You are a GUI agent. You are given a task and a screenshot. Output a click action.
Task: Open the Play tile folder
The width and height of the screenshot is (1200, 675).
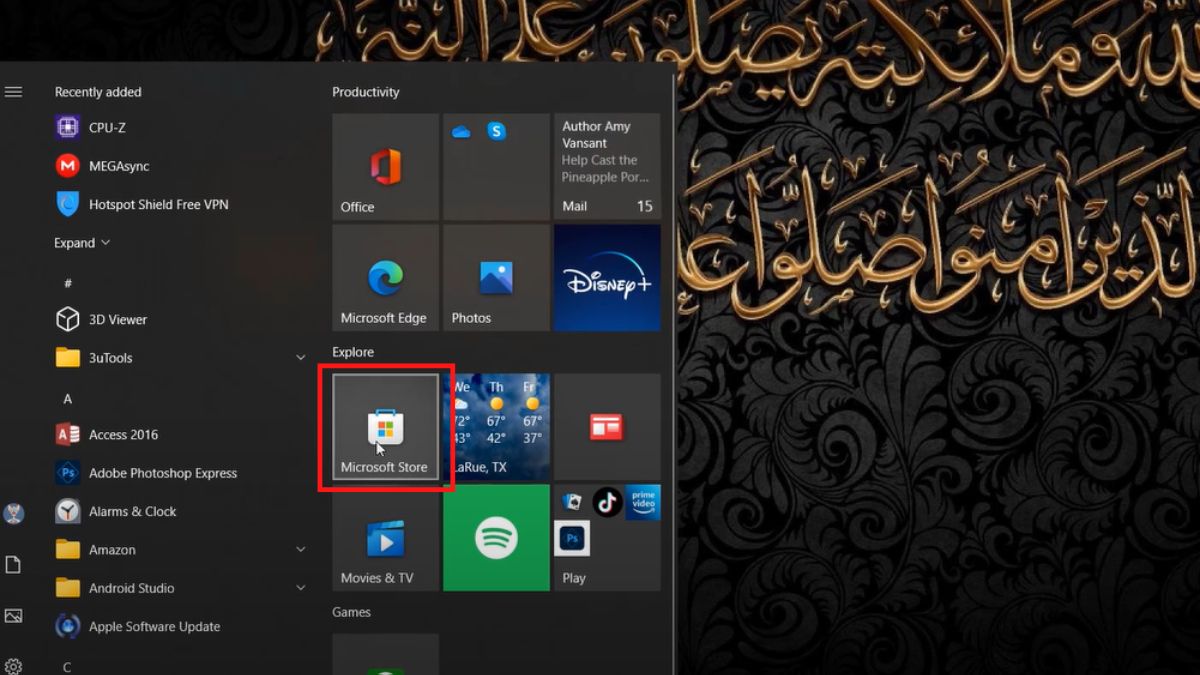coord(607,538)
